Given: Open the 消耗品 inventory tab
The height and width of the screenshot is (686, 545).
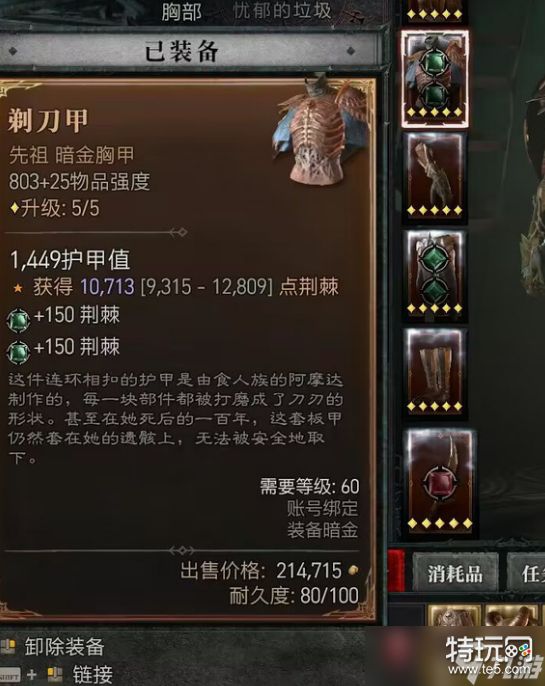Looking at the screenshot, I should pos(455,572).
